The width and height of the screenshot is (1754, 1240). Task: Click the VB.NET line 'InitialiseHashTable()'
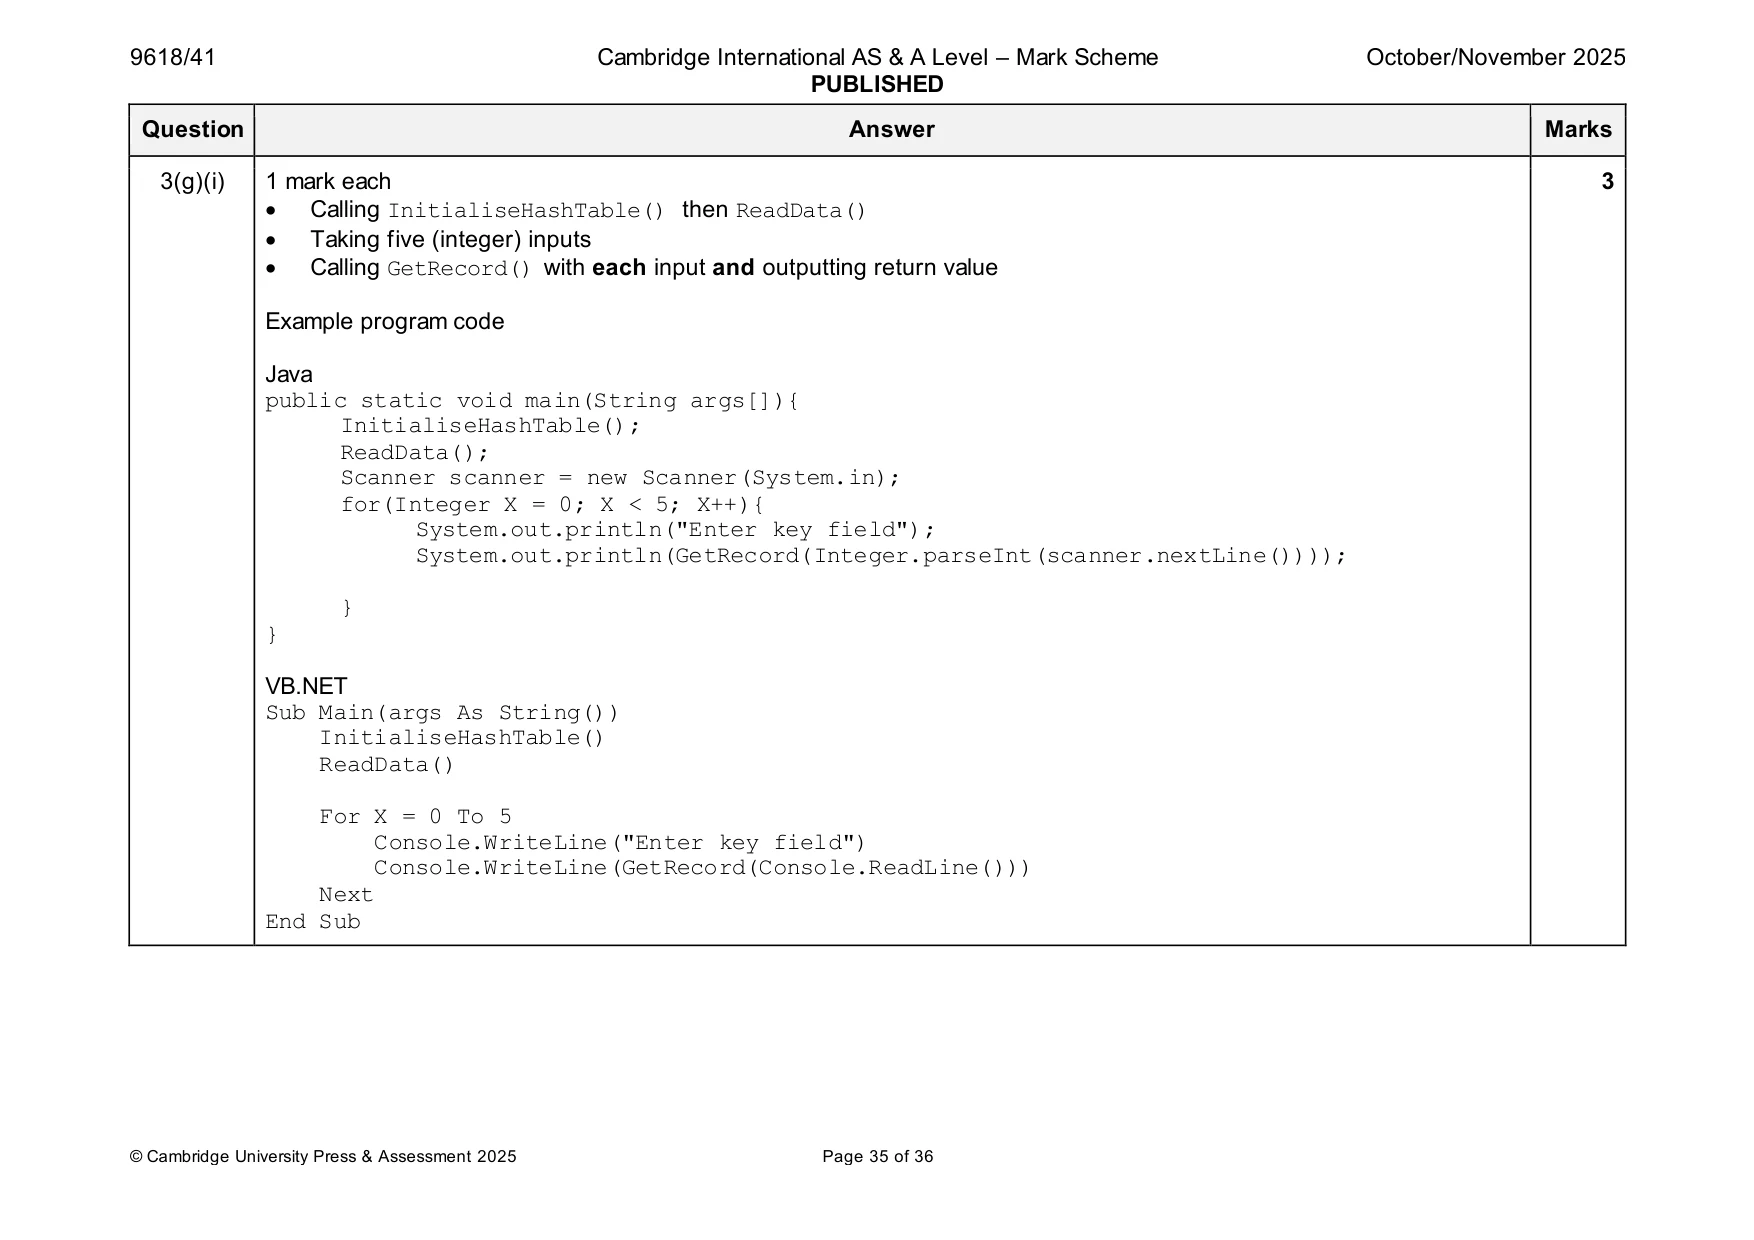[x=462, y=738]
